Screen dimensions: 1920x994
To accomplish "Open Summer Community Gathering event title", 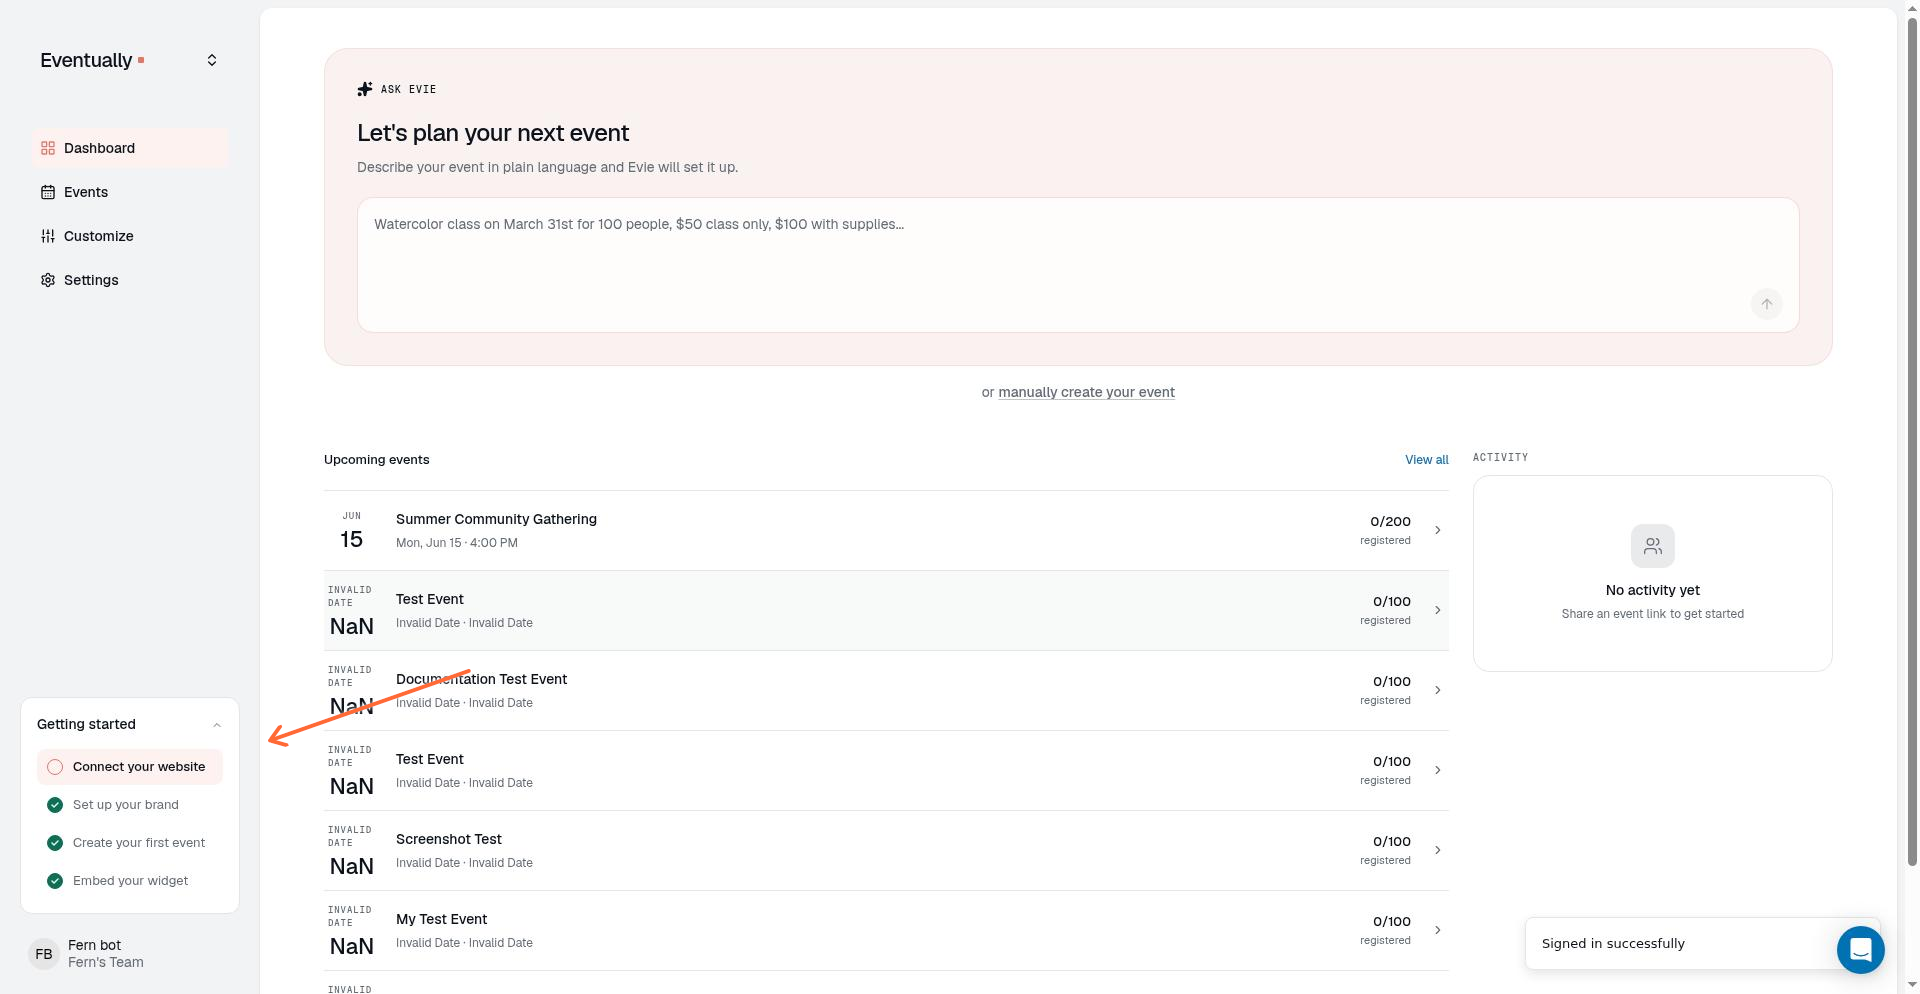I will 496,519.
